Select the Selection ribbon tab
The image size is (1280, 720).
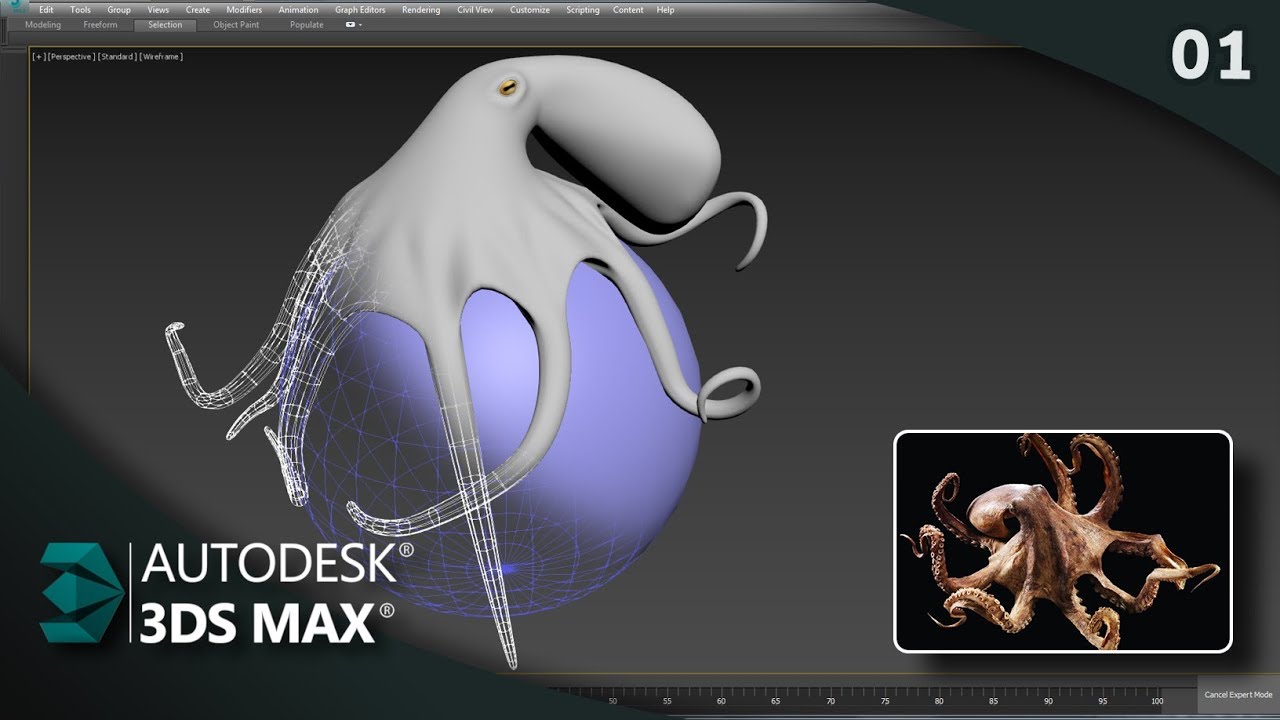pos(165,25)
